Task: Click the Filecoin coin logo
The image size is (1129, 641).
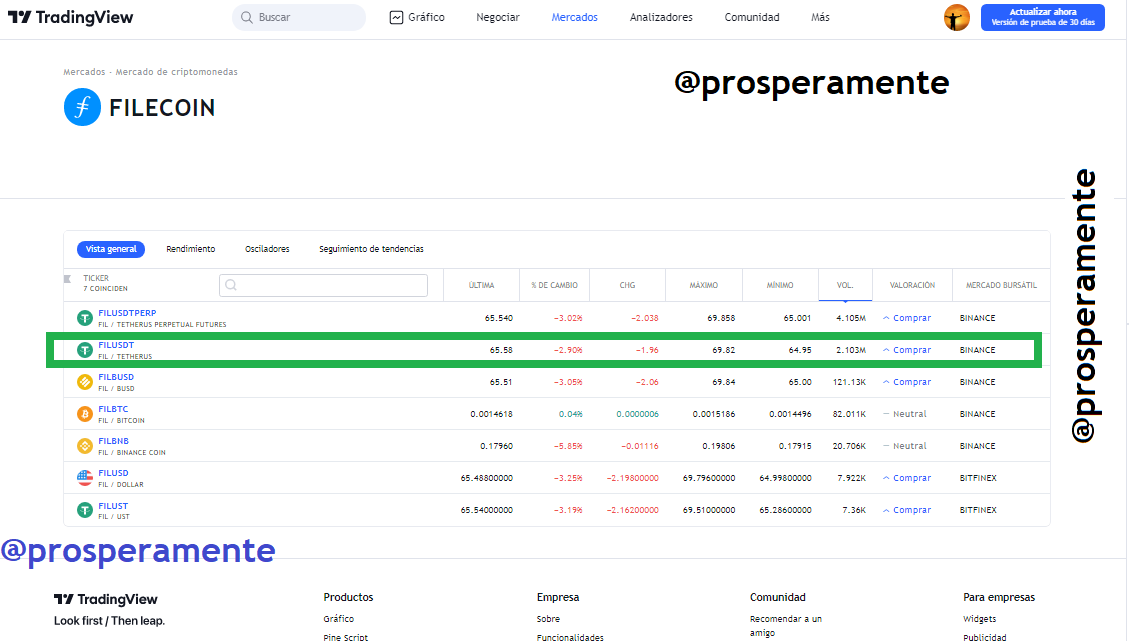Action: click(82, 107)
